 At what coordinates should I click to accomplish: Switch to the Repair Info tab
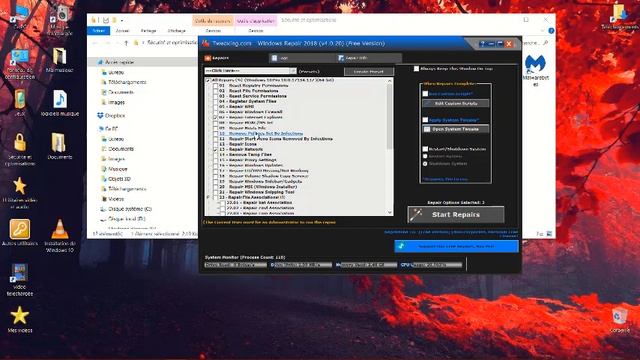click(x=369, y=58)
